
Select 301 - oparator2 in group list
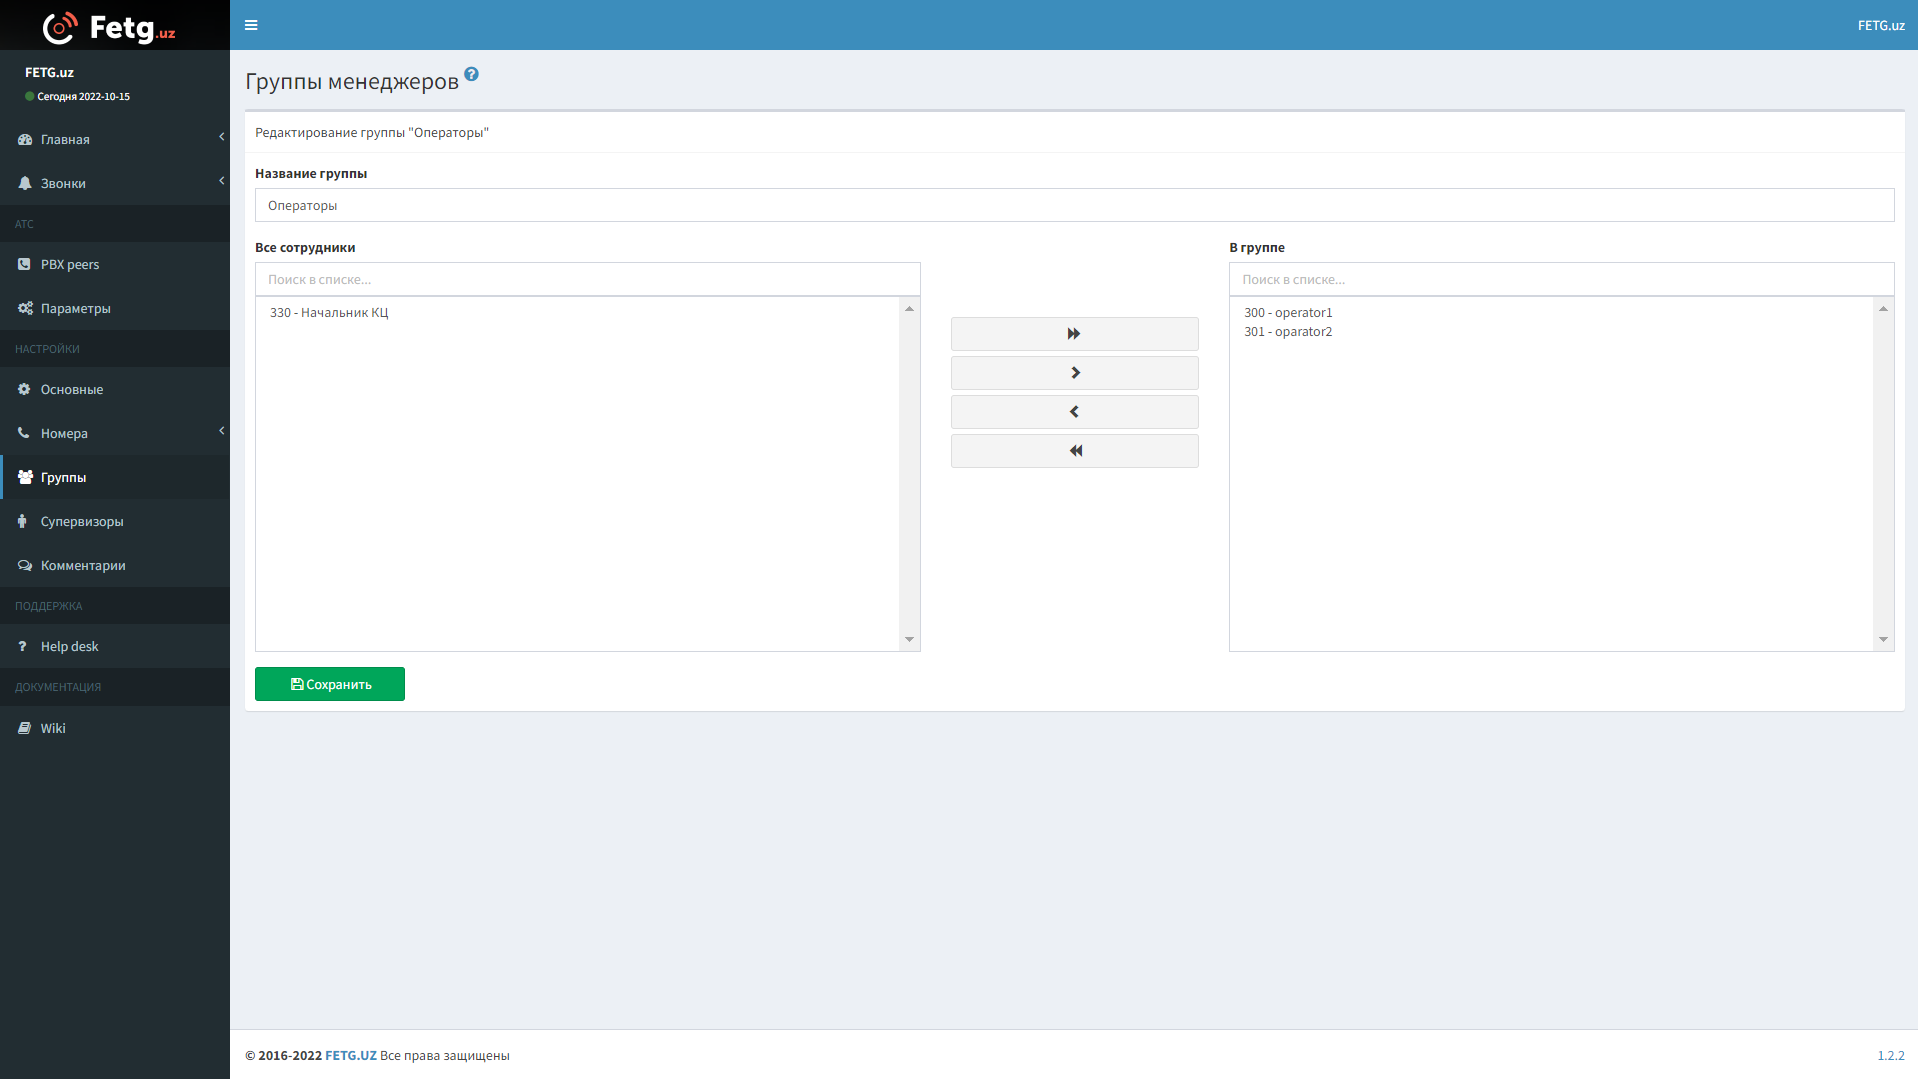tap(1288, 332)
